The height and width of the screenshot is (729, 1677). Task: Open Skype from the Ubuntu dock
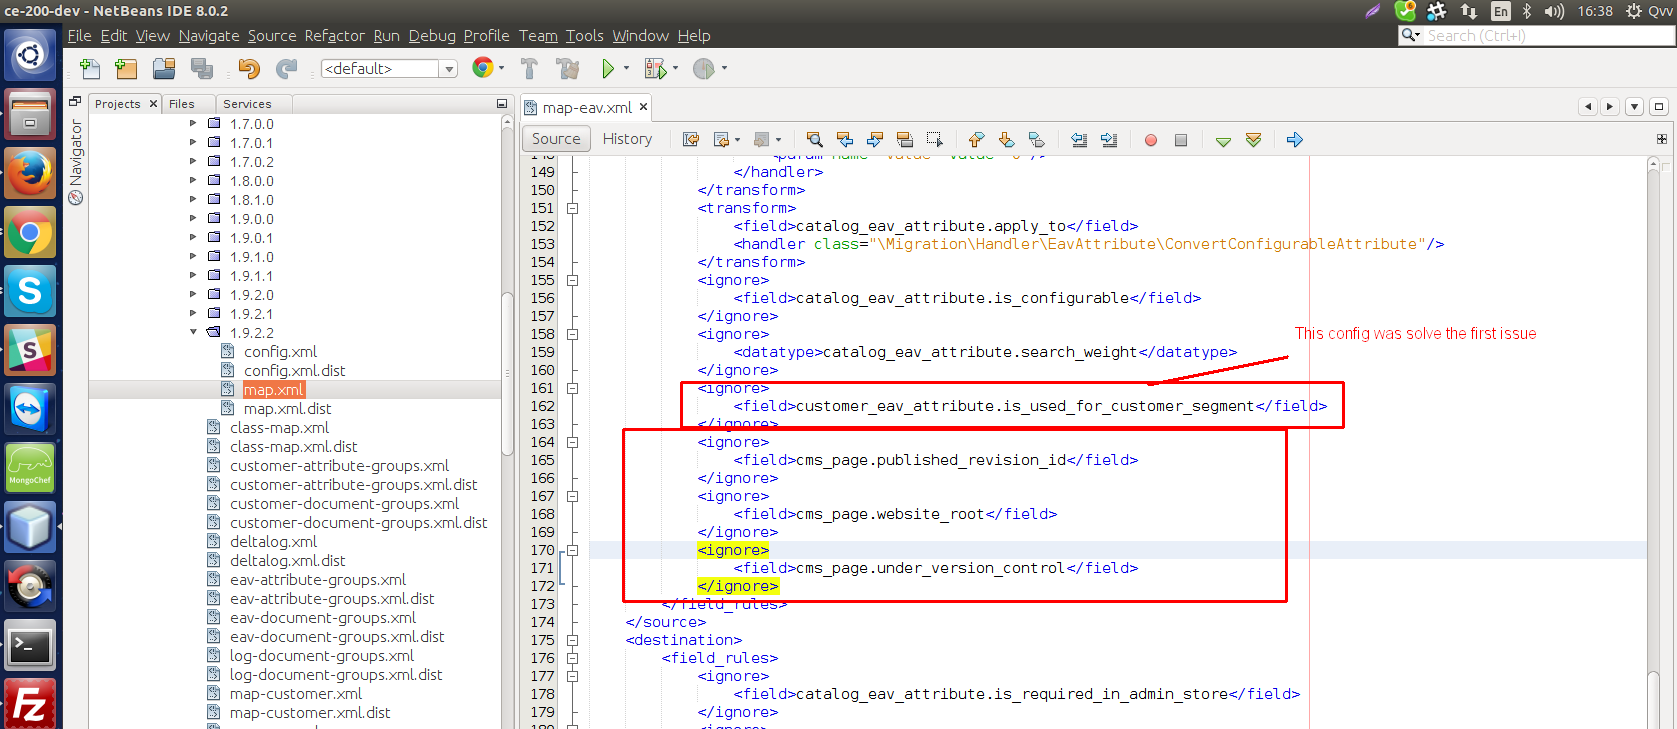30,292
